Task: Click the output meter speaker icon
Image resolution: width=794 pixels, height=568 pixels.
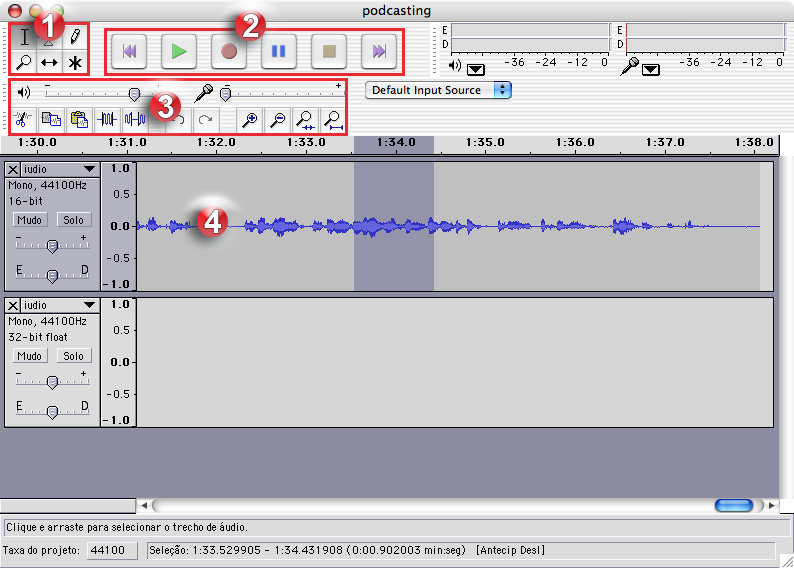Action: click(455, 65)
